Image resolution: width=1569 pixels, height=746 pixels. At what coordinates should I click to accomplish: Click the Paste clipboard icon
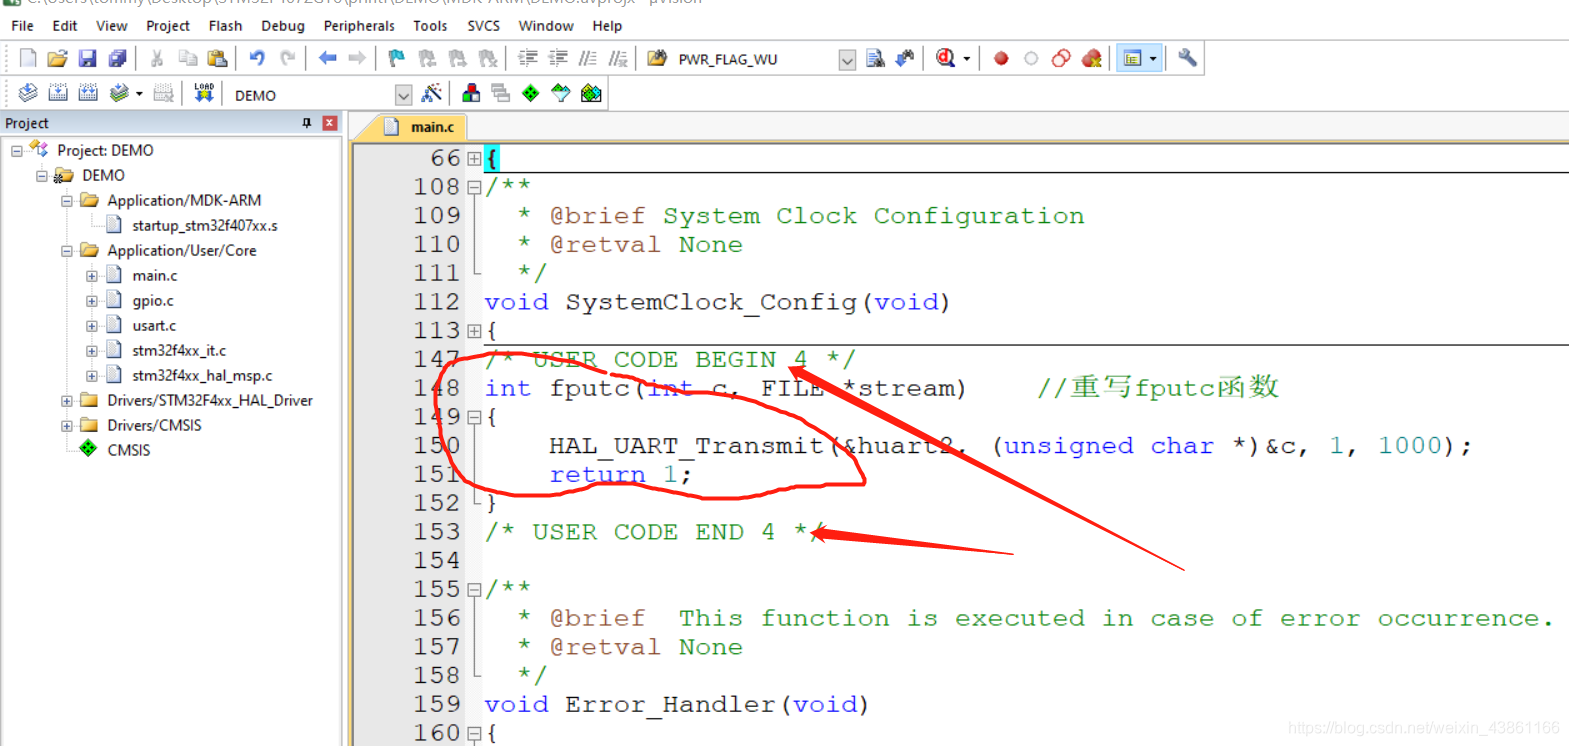point(217,59)
